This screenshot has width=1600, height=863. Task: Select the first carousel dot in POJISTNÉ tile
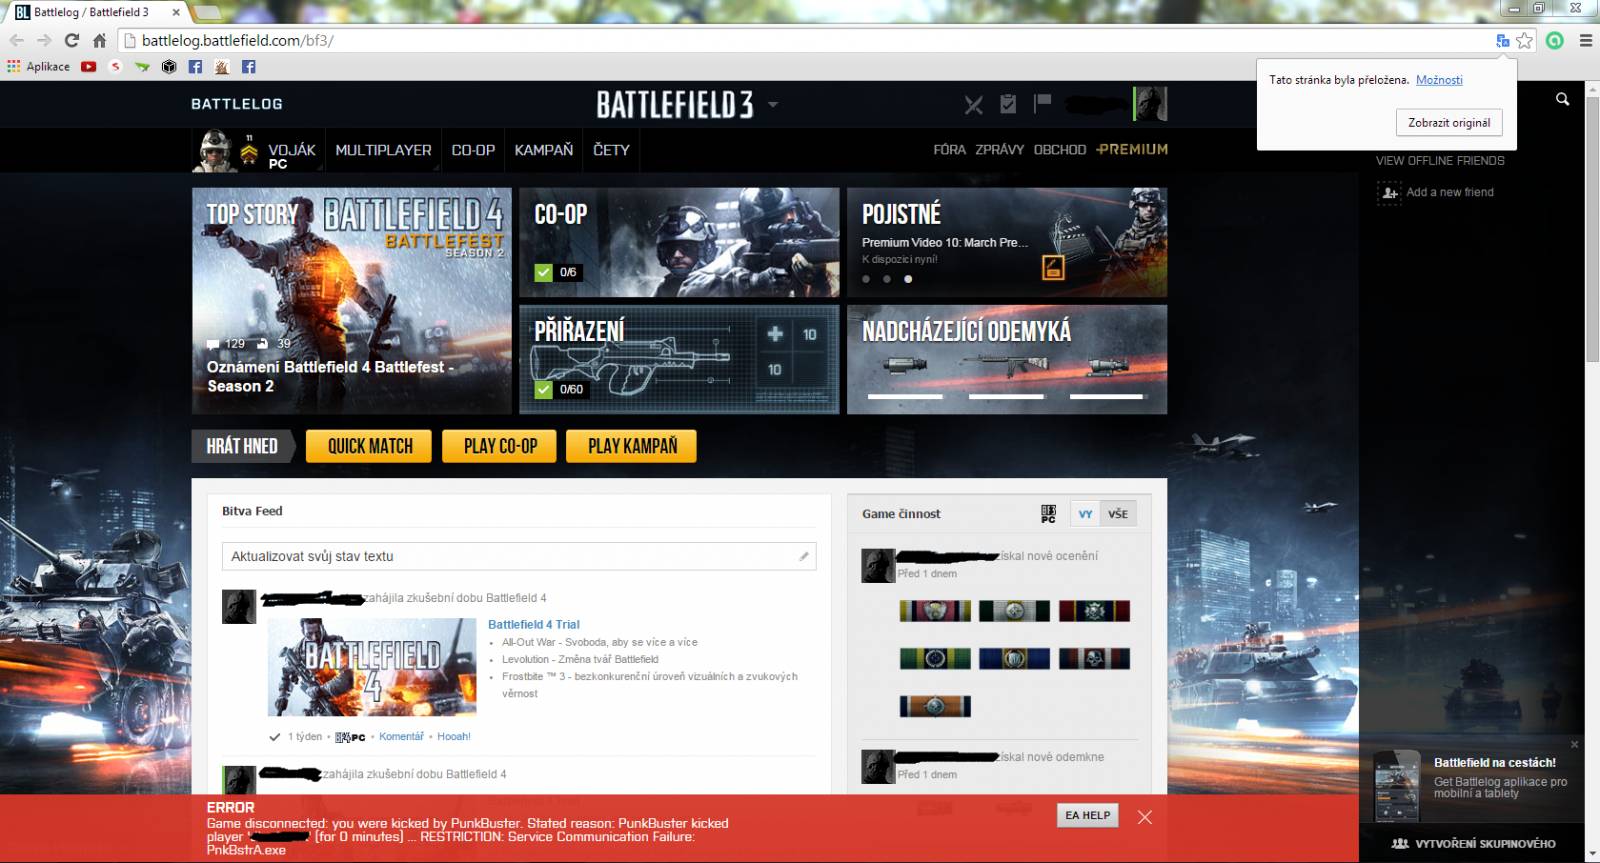click(x=866, y=279)
